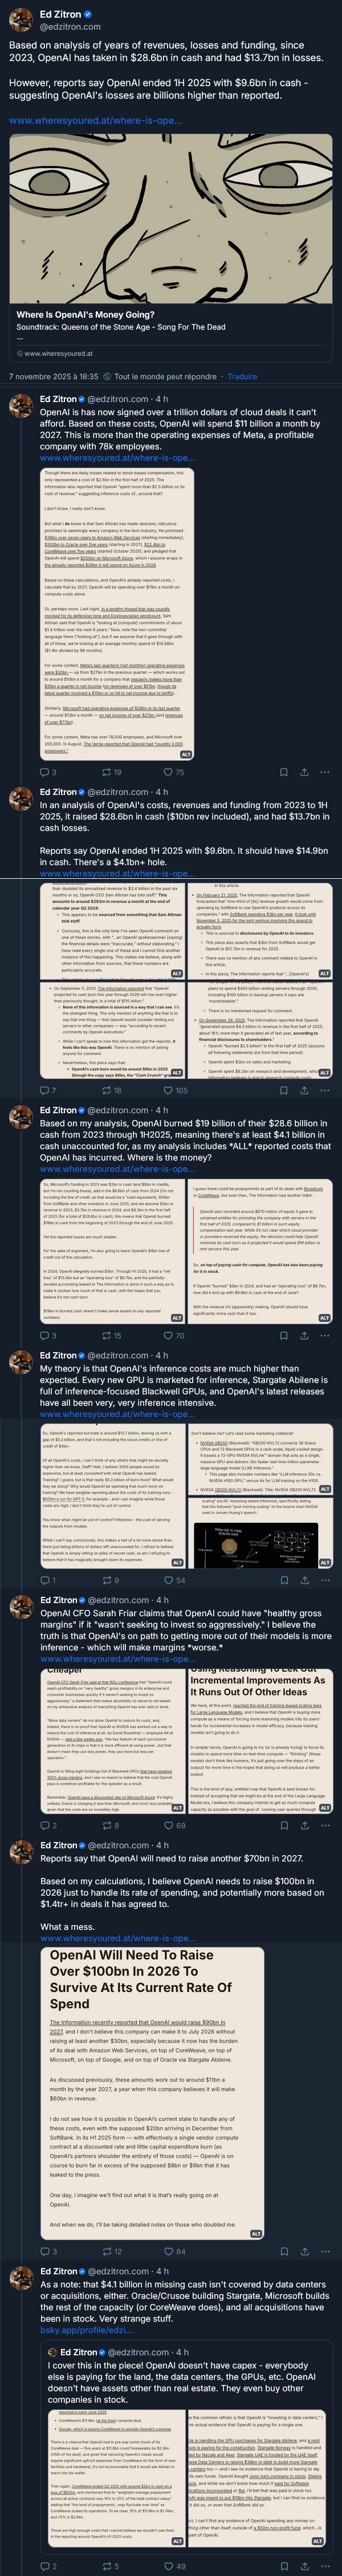Click the reply icon showing 7 replies

coord(44,1090)
